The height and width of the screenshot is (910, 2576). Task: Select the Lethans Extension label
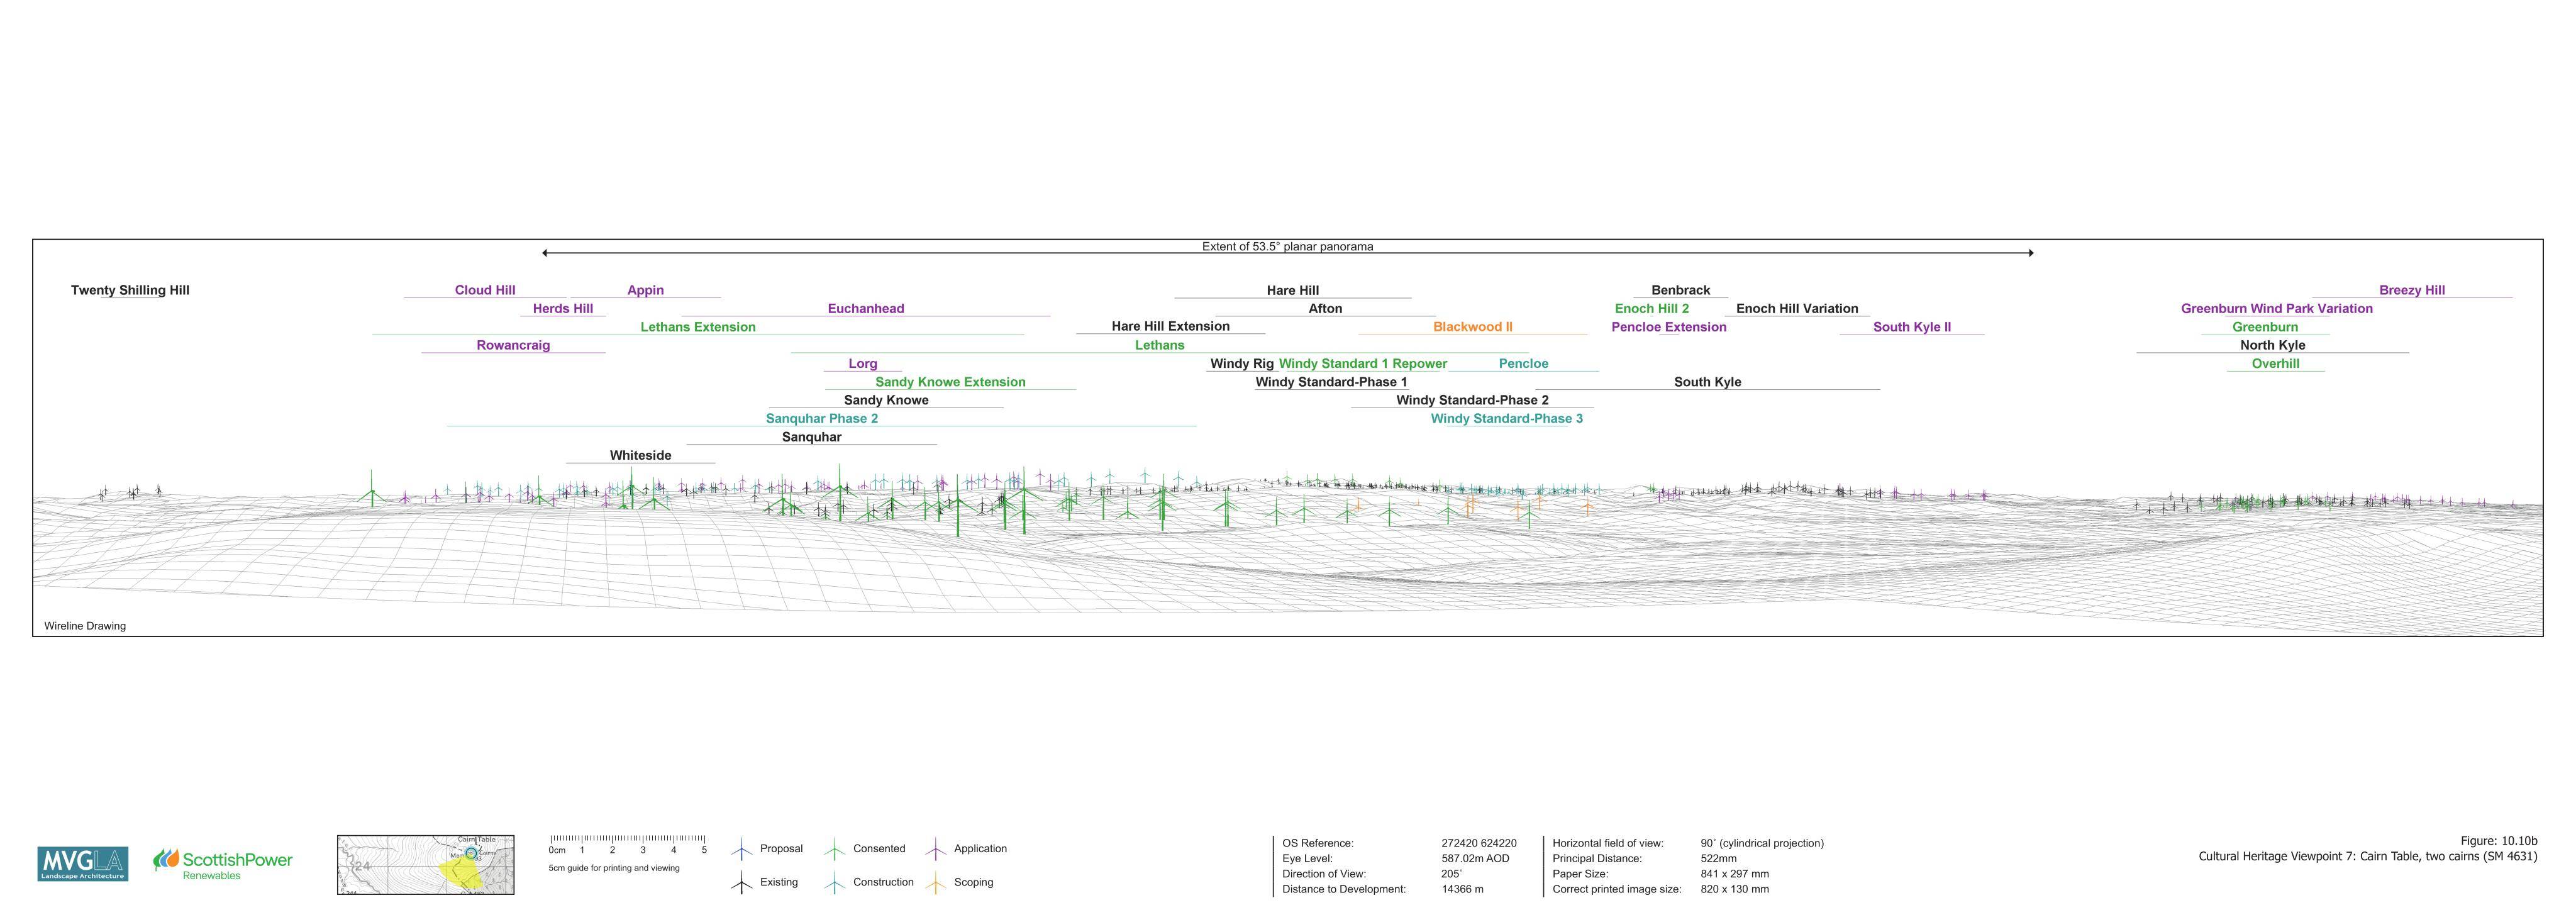[x=698, y=327]
